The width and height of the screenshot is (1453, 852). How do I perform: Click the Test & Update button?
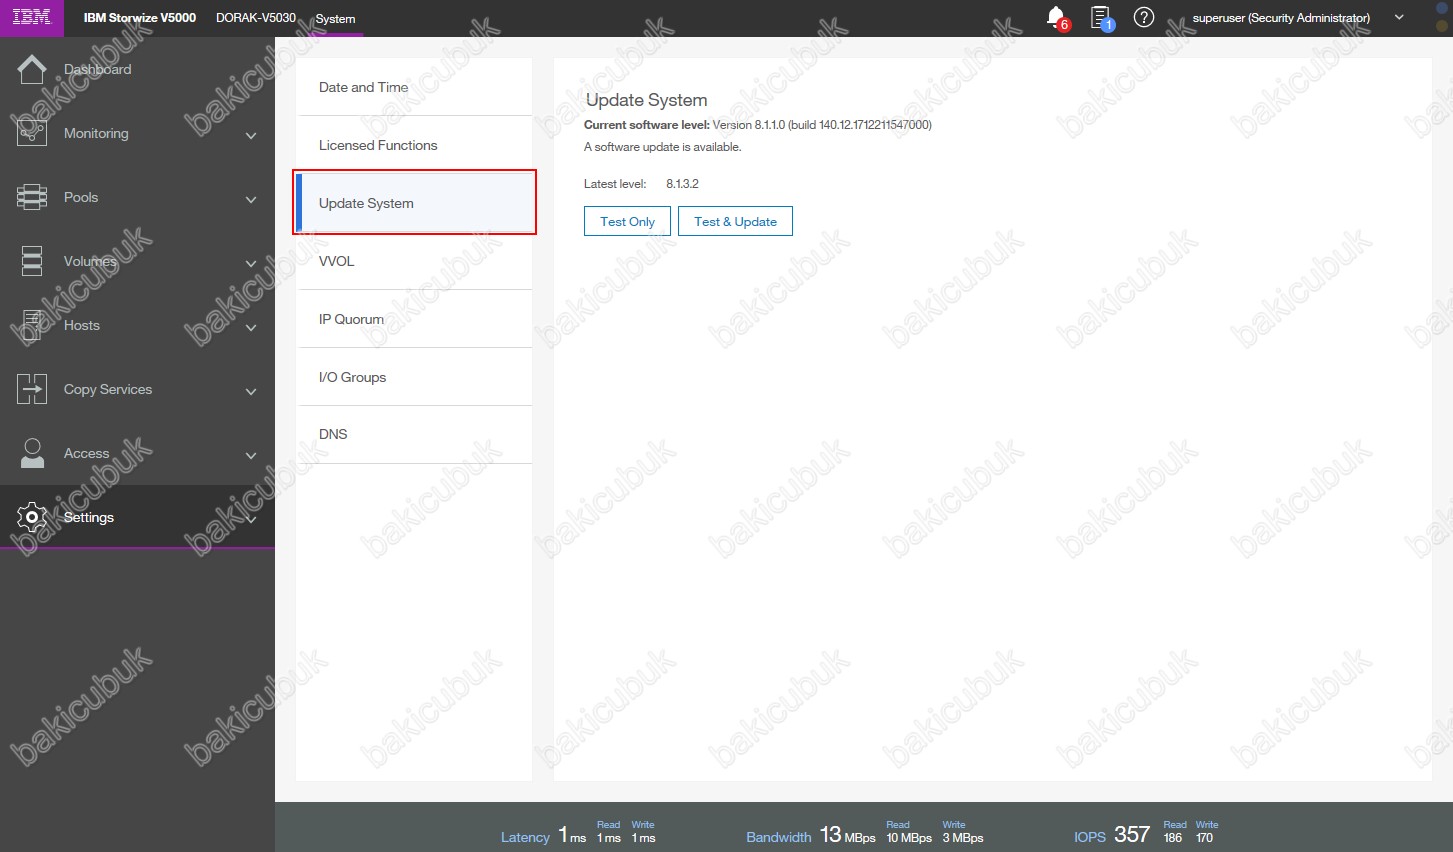point(735,221)
